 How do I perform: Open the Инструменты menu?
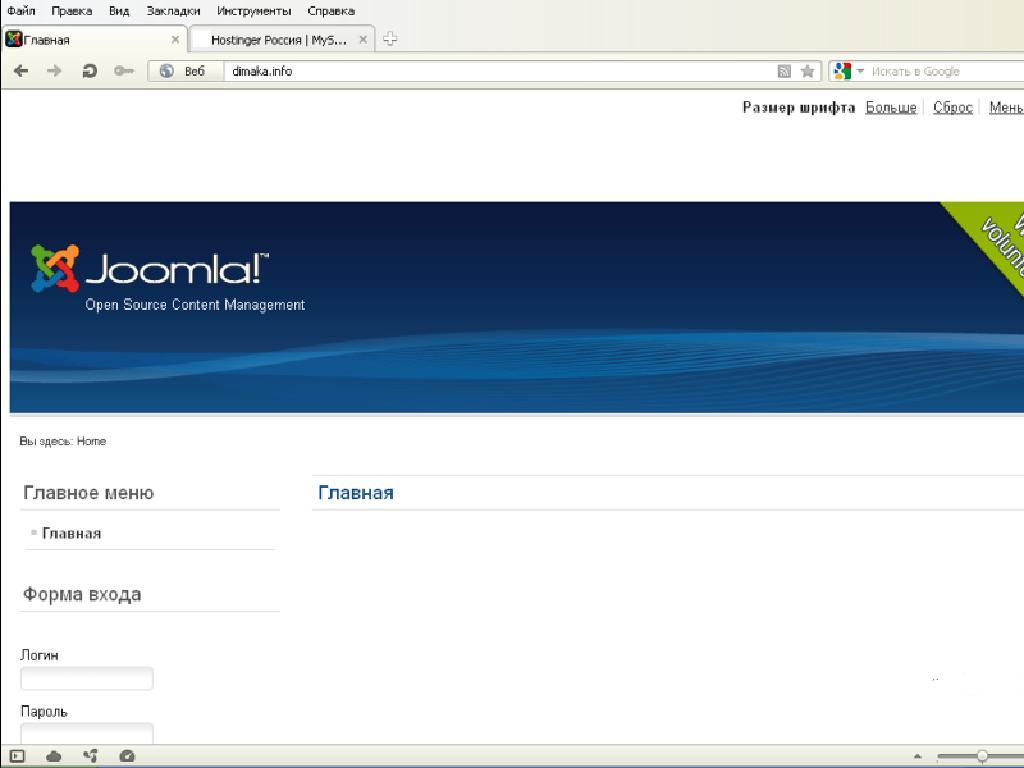(254, 11)
